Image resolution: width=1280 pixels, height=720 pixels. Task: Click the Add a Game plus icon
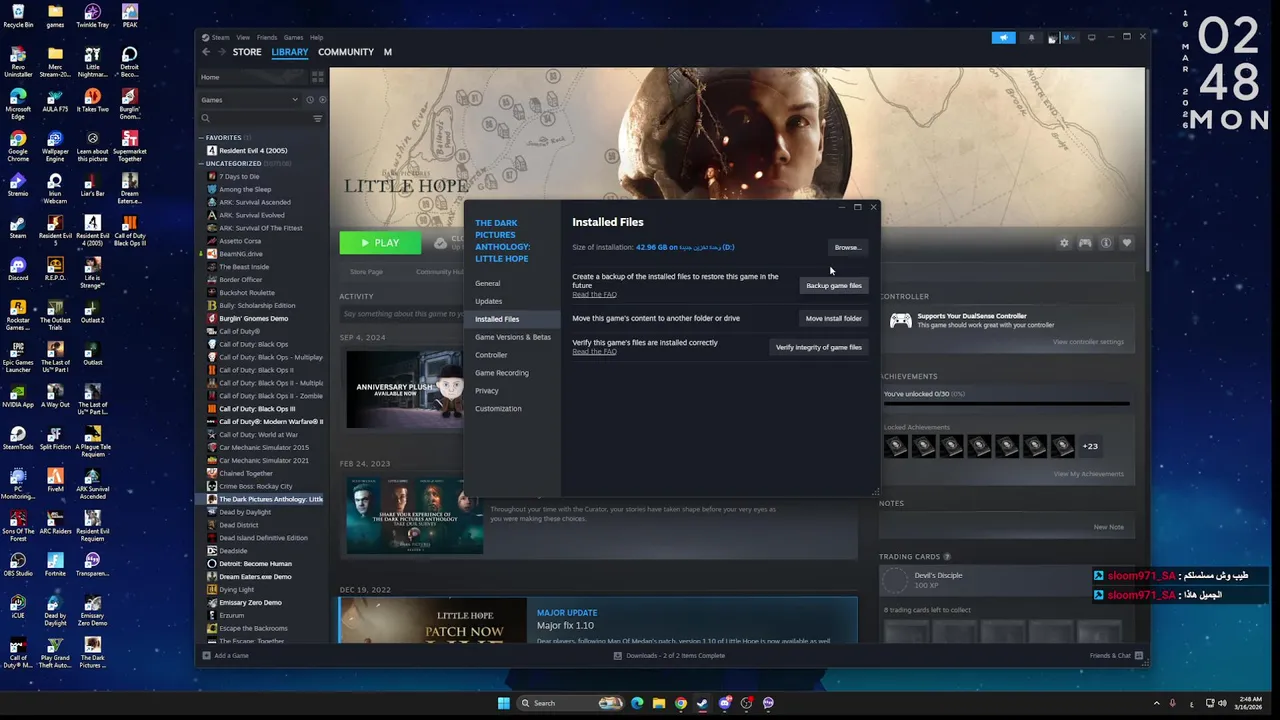pyautogui.click(x=206, y=656)
